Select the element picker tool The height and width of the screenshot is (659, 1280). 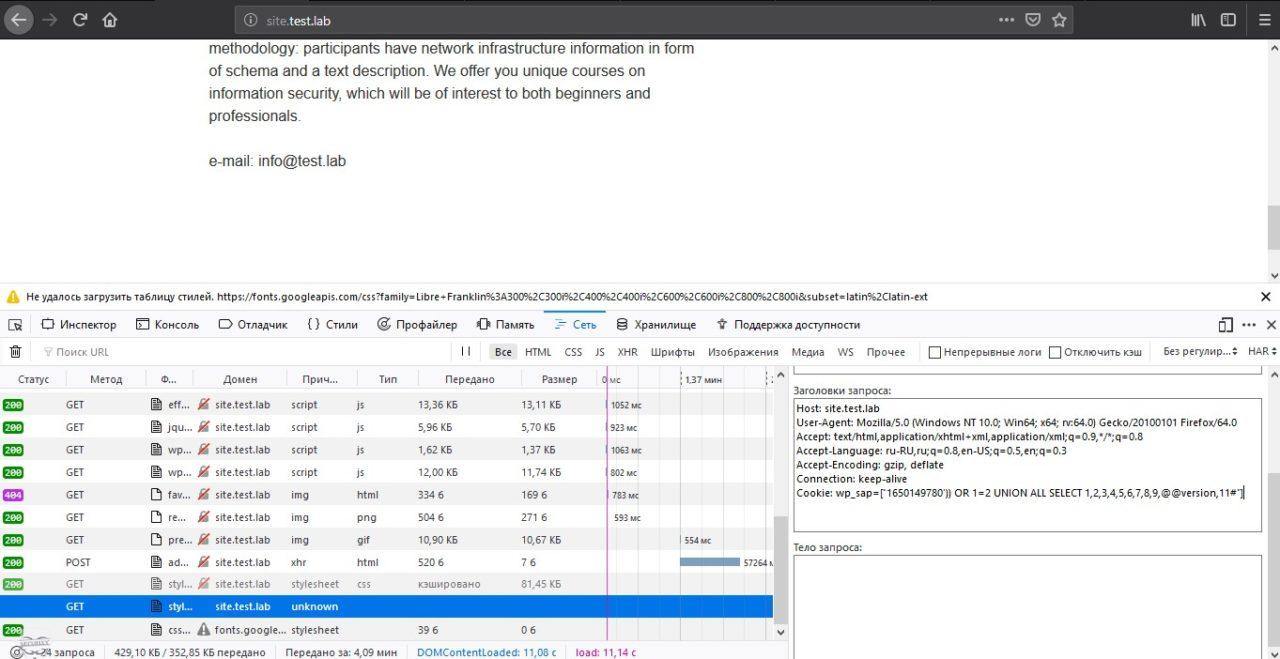(14, 324)
